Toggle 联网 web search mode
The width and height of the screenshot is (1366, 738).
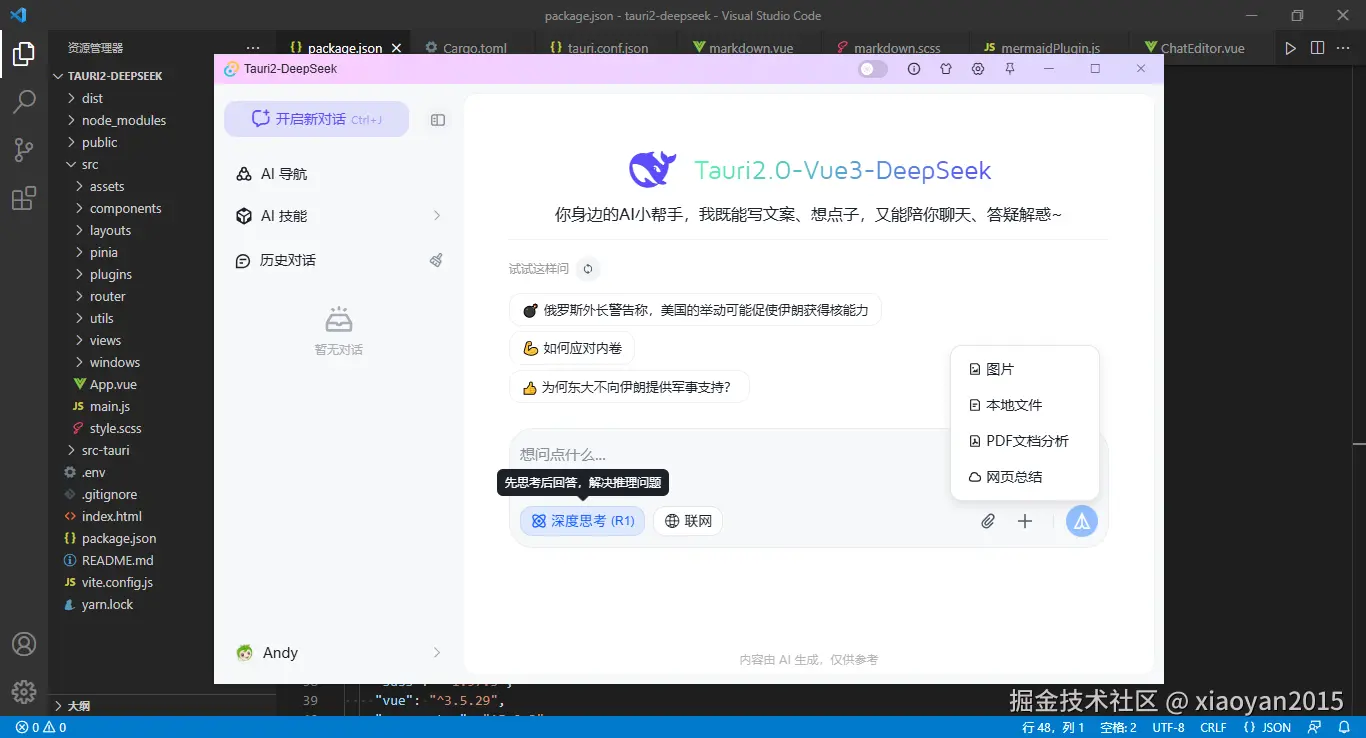coord(687,520)
